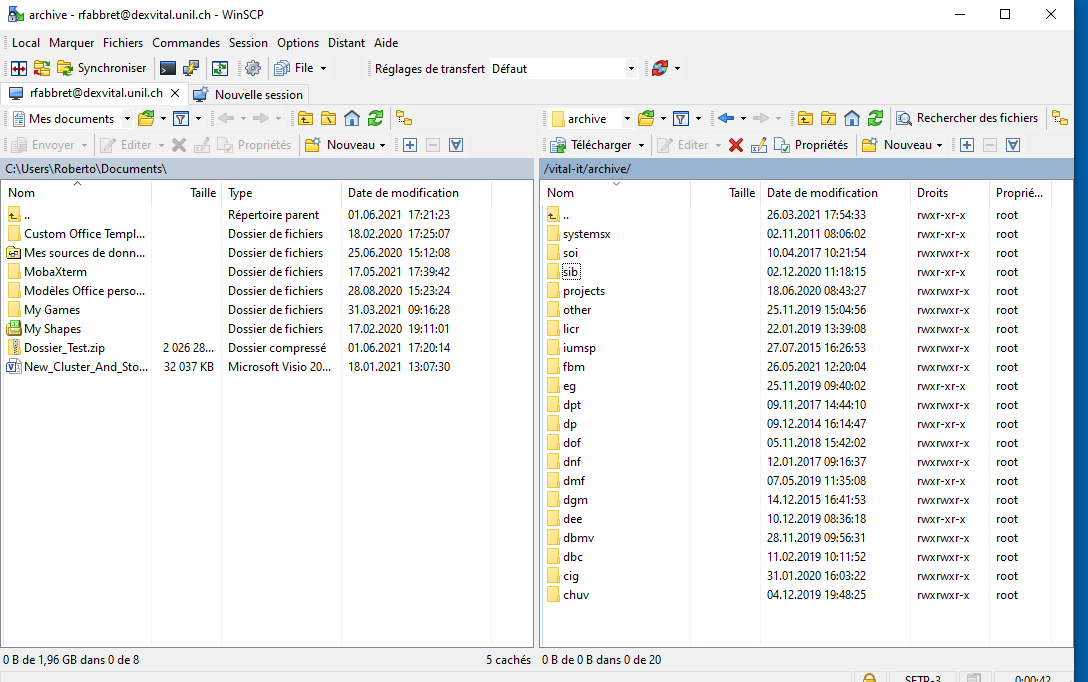
Task: Open the Preferences gear icon
Action: click(252, 68)
